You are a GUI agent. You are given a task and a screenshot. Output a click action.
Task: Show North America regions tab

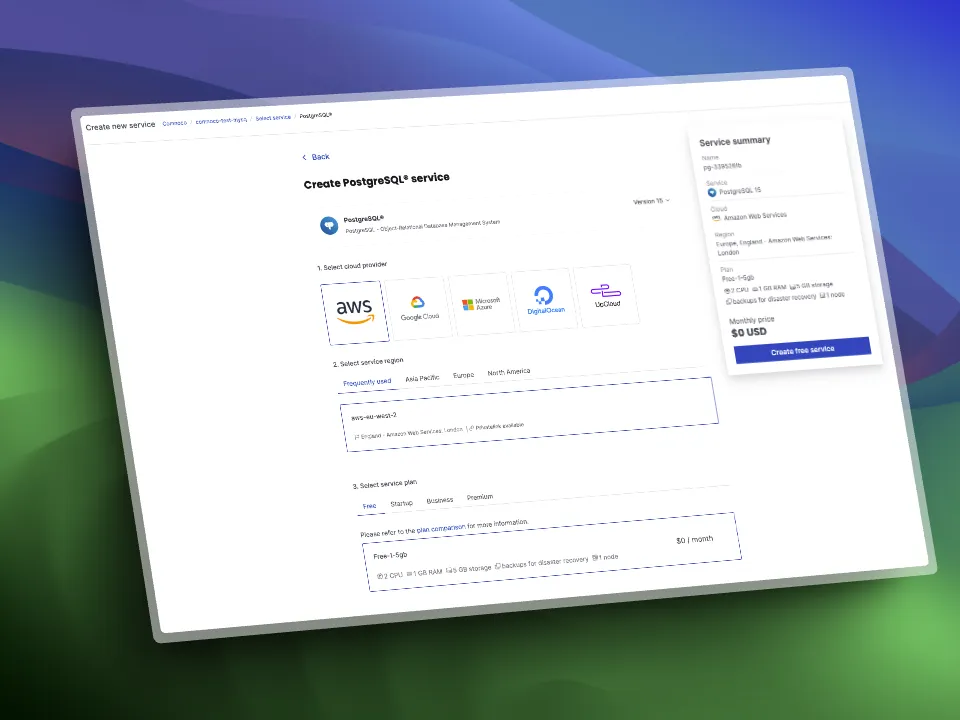(x=509, y=372)
